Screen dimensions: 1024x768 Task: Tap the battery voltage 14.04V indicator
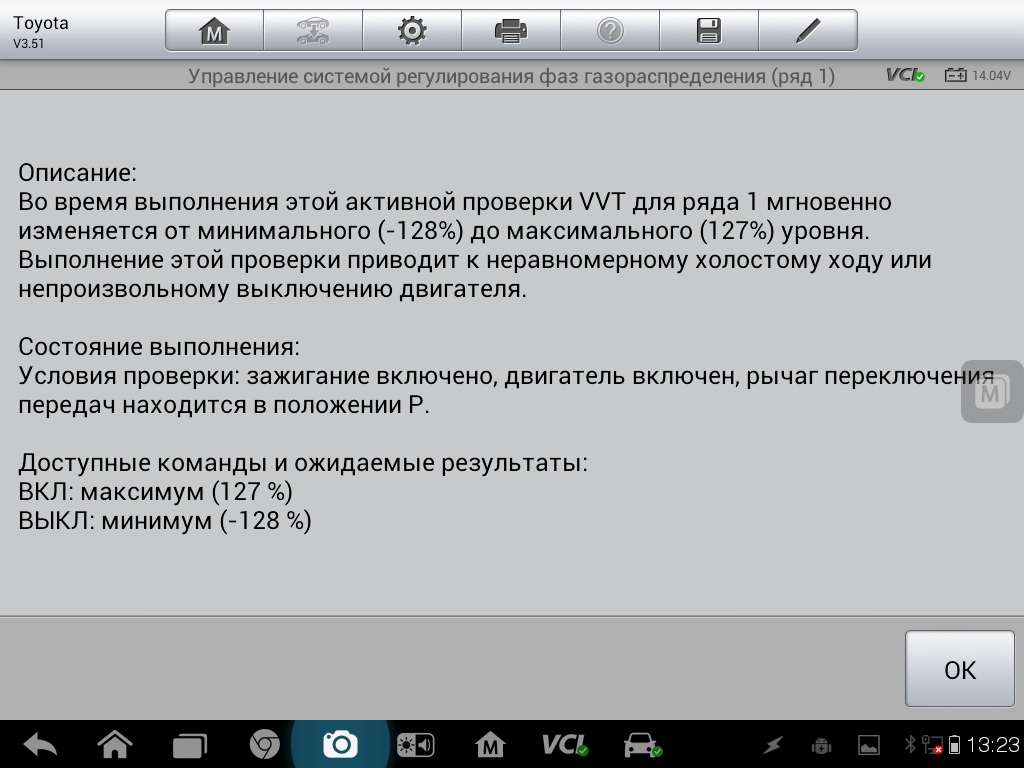coord(978,76)
